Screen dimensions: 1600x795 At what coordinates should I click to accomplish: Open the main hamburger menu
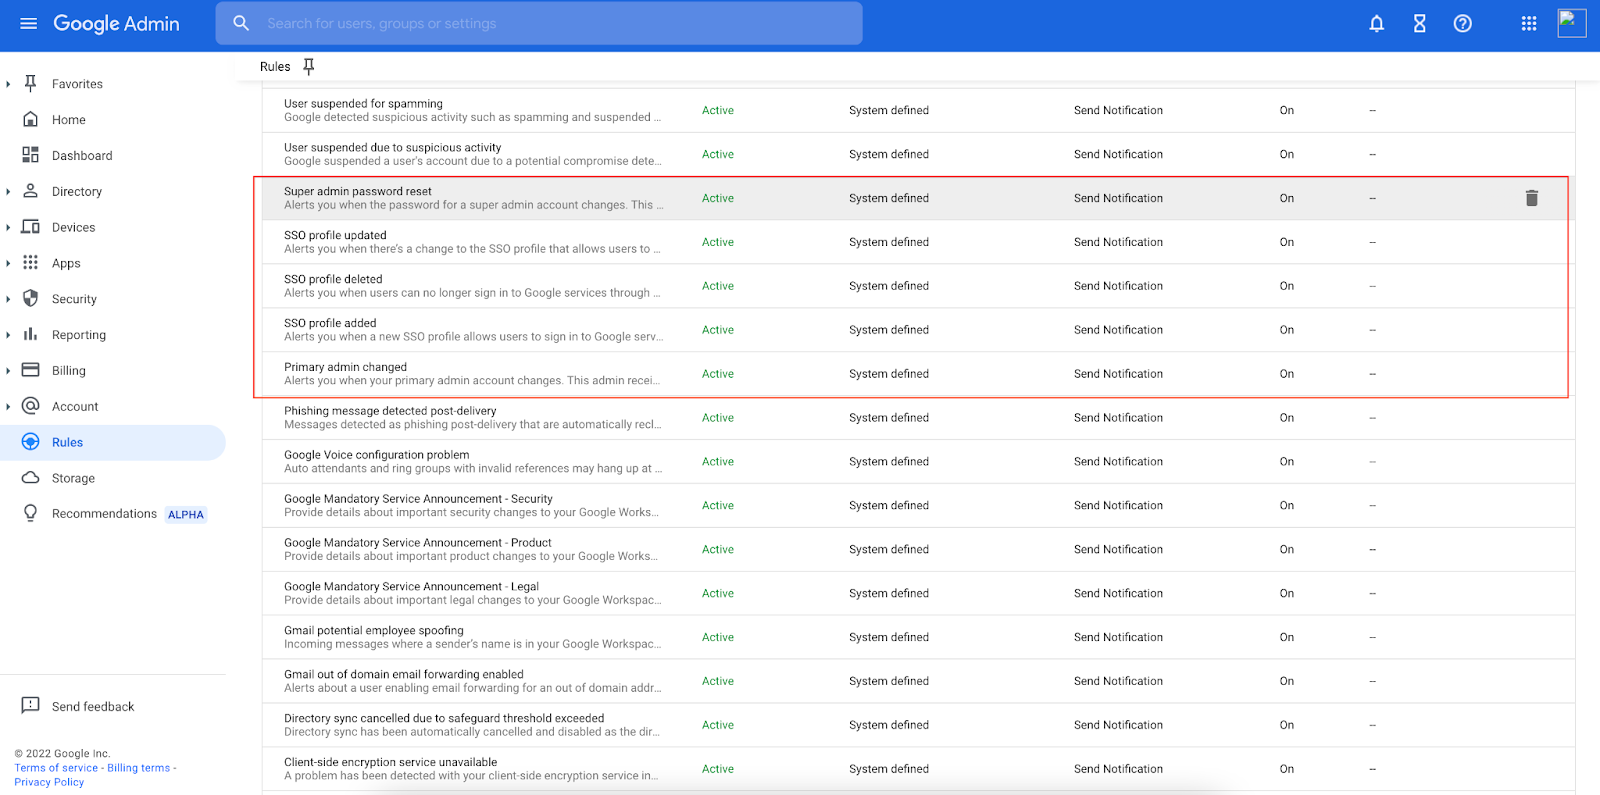28,23
